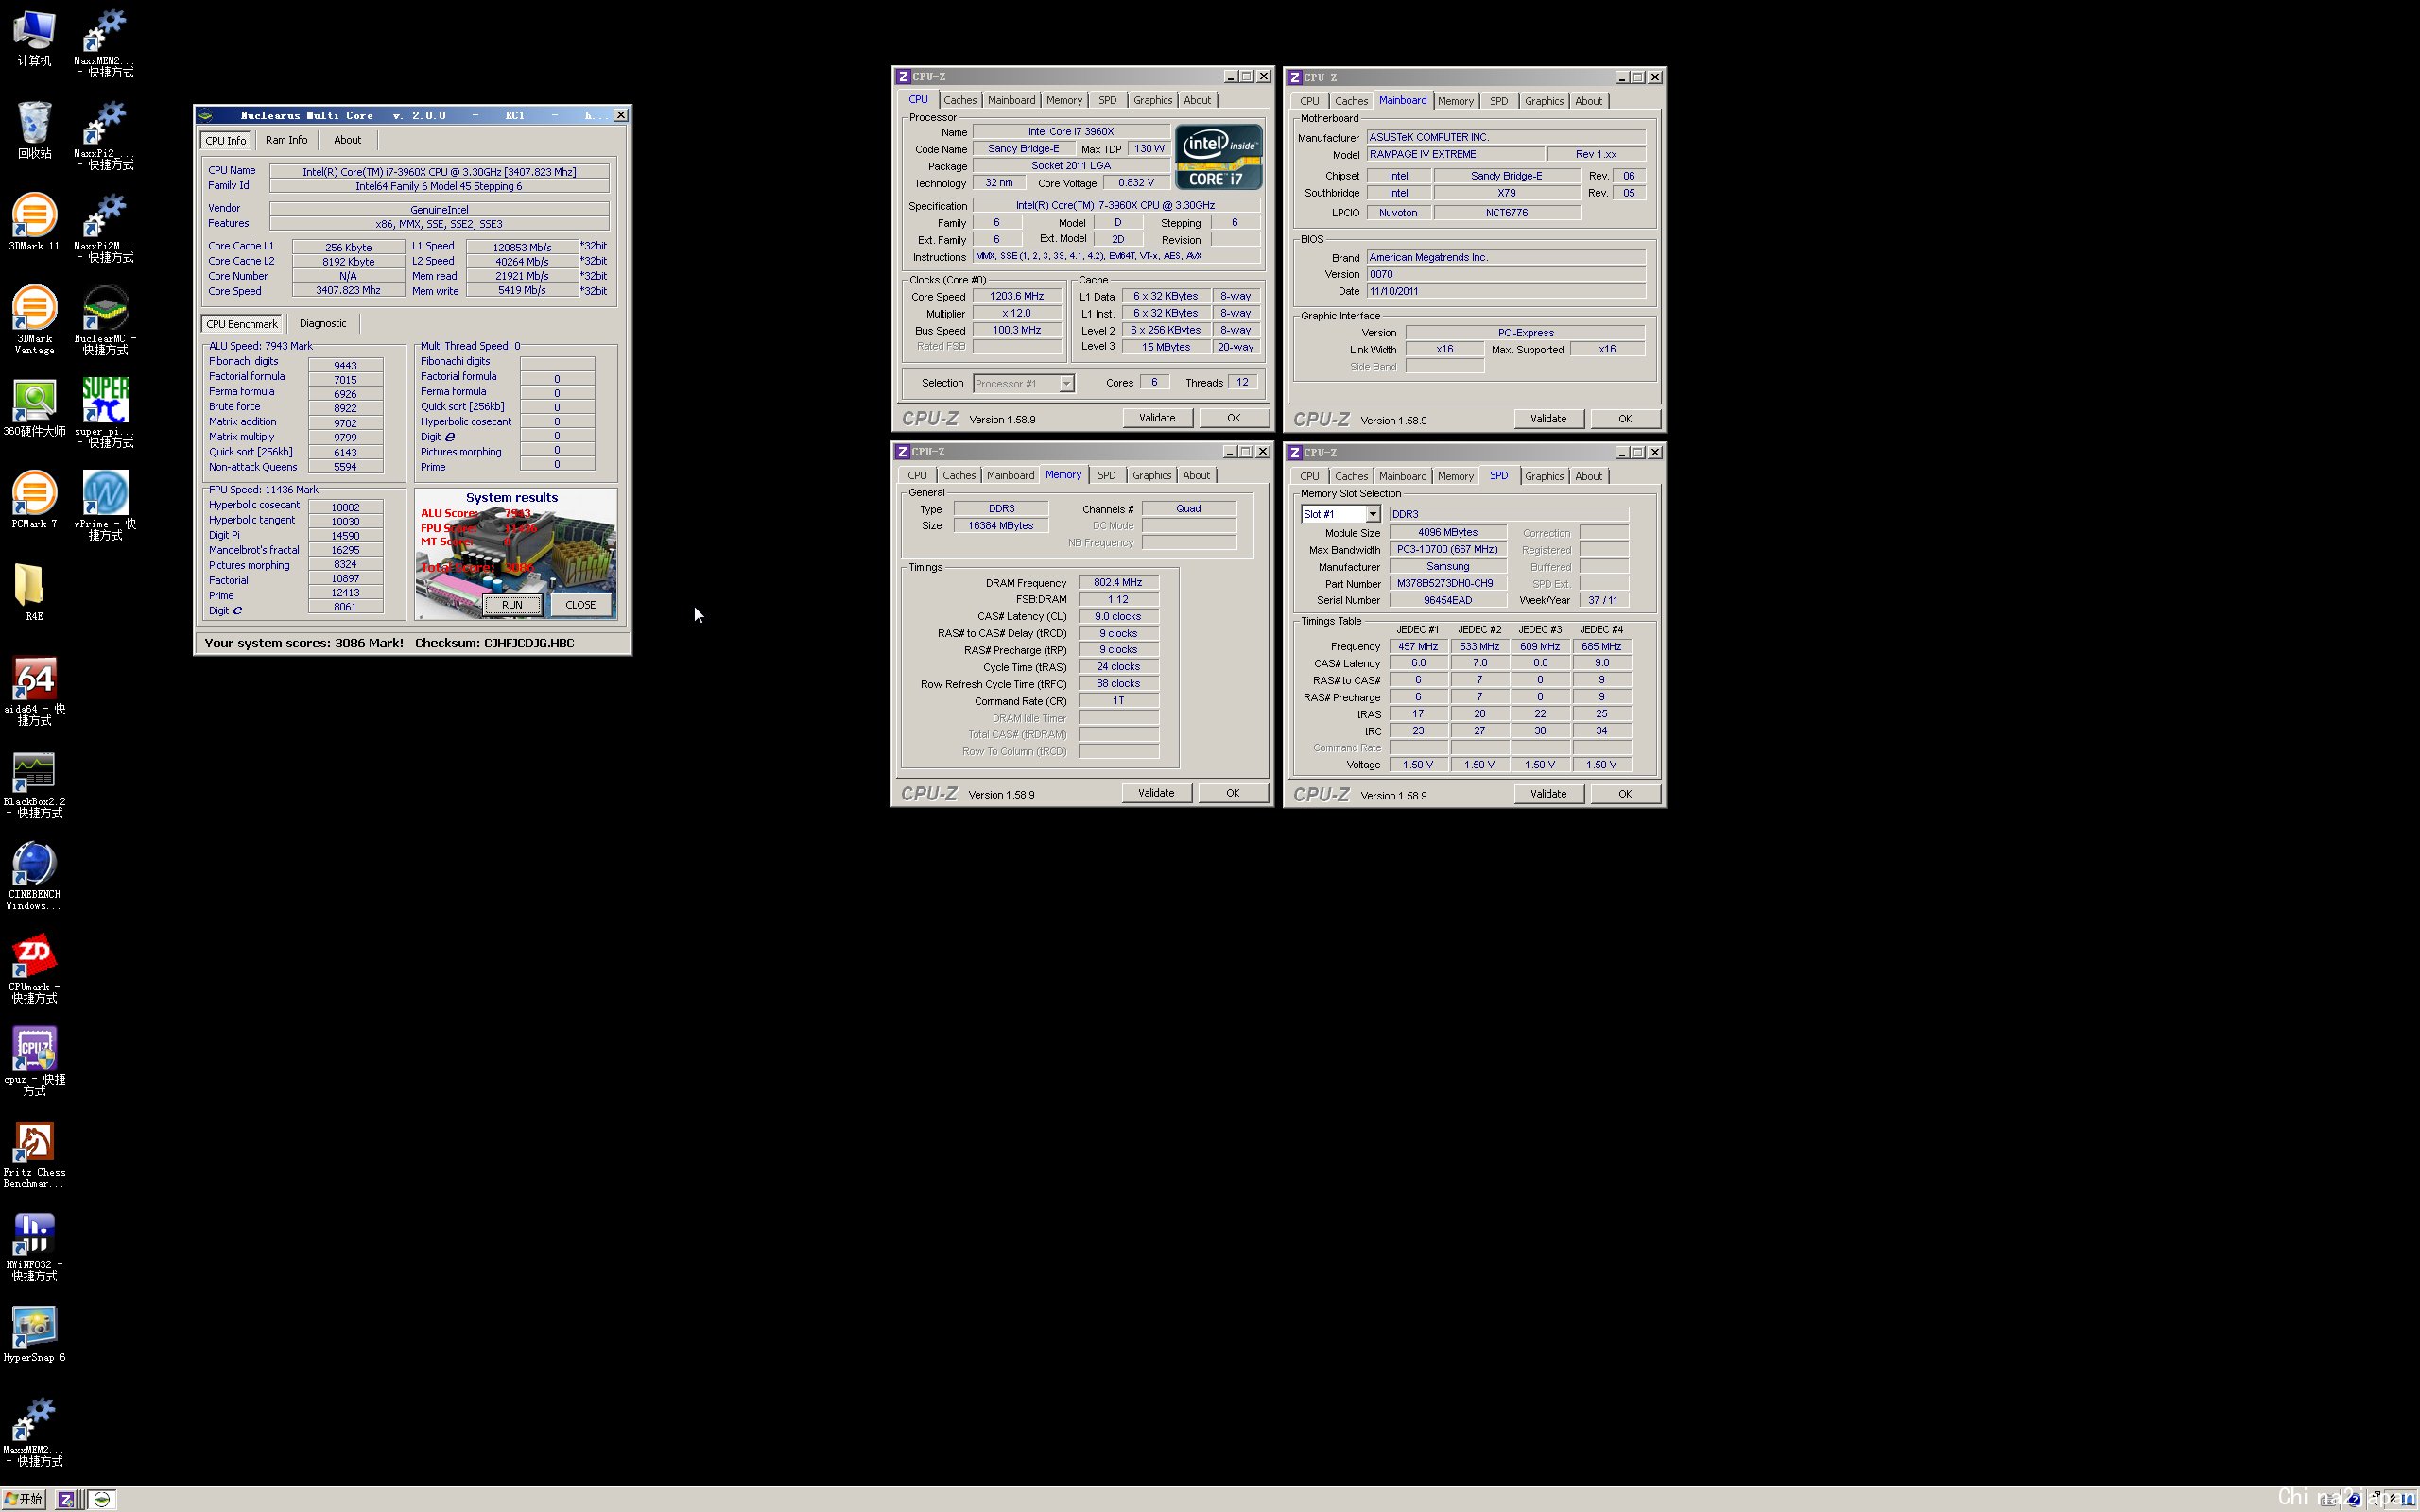Click RUN button in Nuclearus

(x=512, y=605)
